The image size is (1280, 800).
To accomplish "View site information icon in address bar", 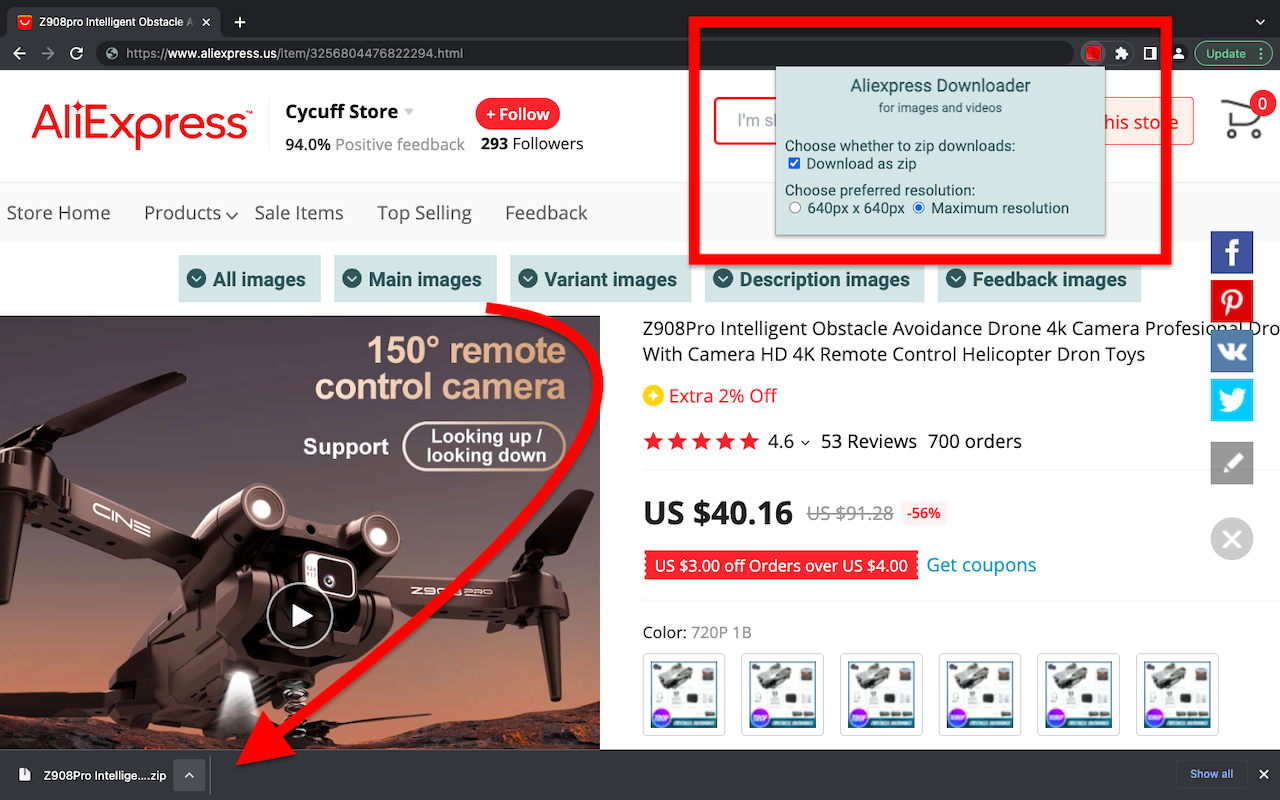I will tap(112, 54).
